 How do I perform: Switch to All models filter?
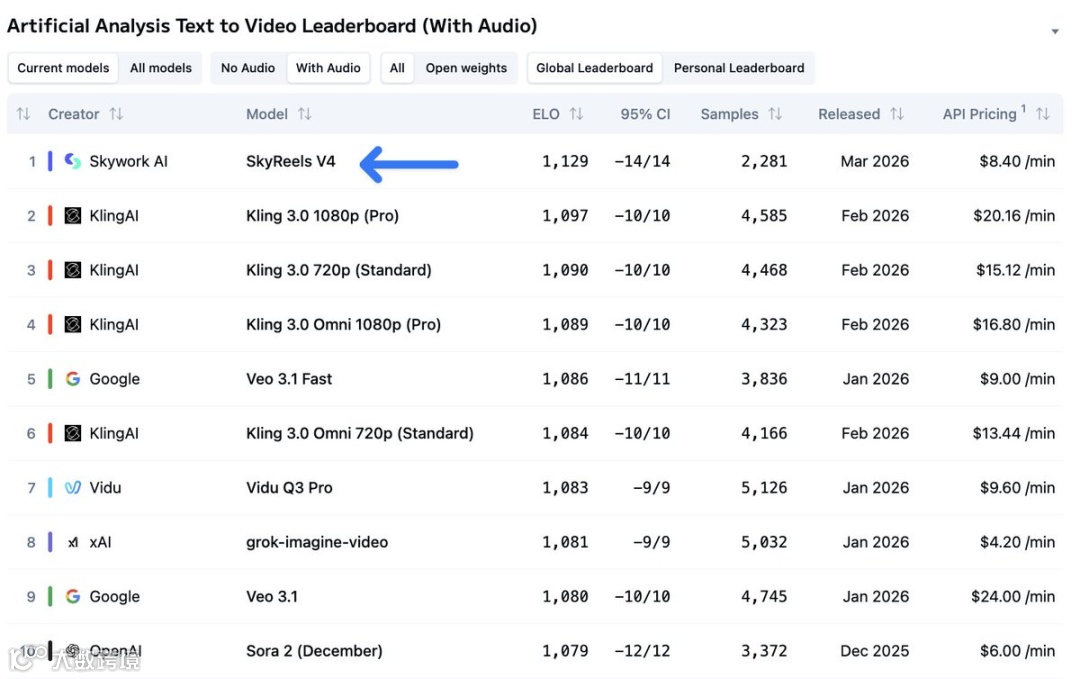[x=160, y=68]
